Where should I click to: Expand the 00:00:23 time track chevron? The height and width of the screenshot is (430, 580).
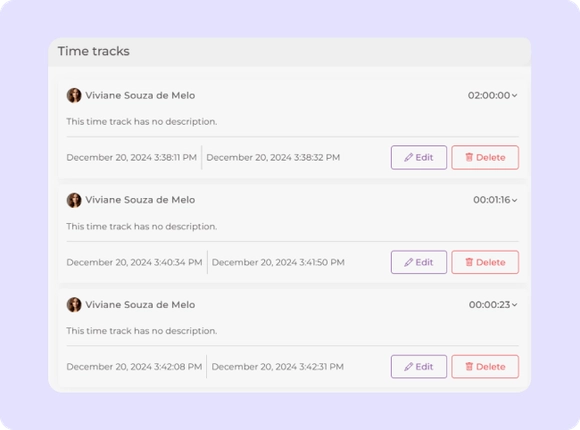tap(515, 305)
